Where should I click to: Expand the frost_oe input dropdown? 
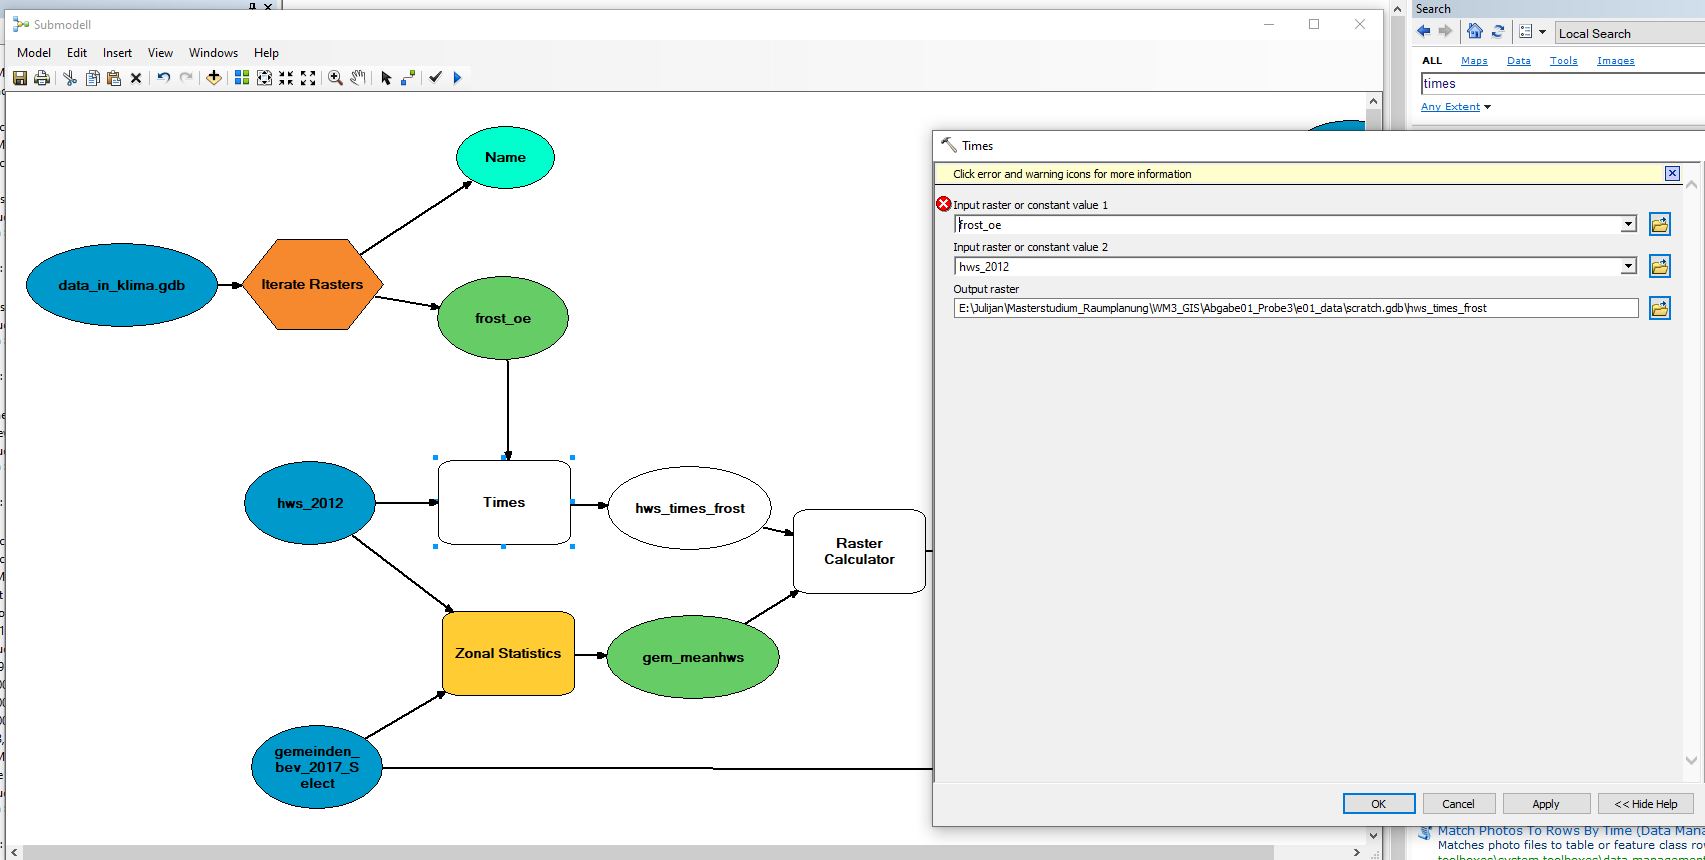1628,225
